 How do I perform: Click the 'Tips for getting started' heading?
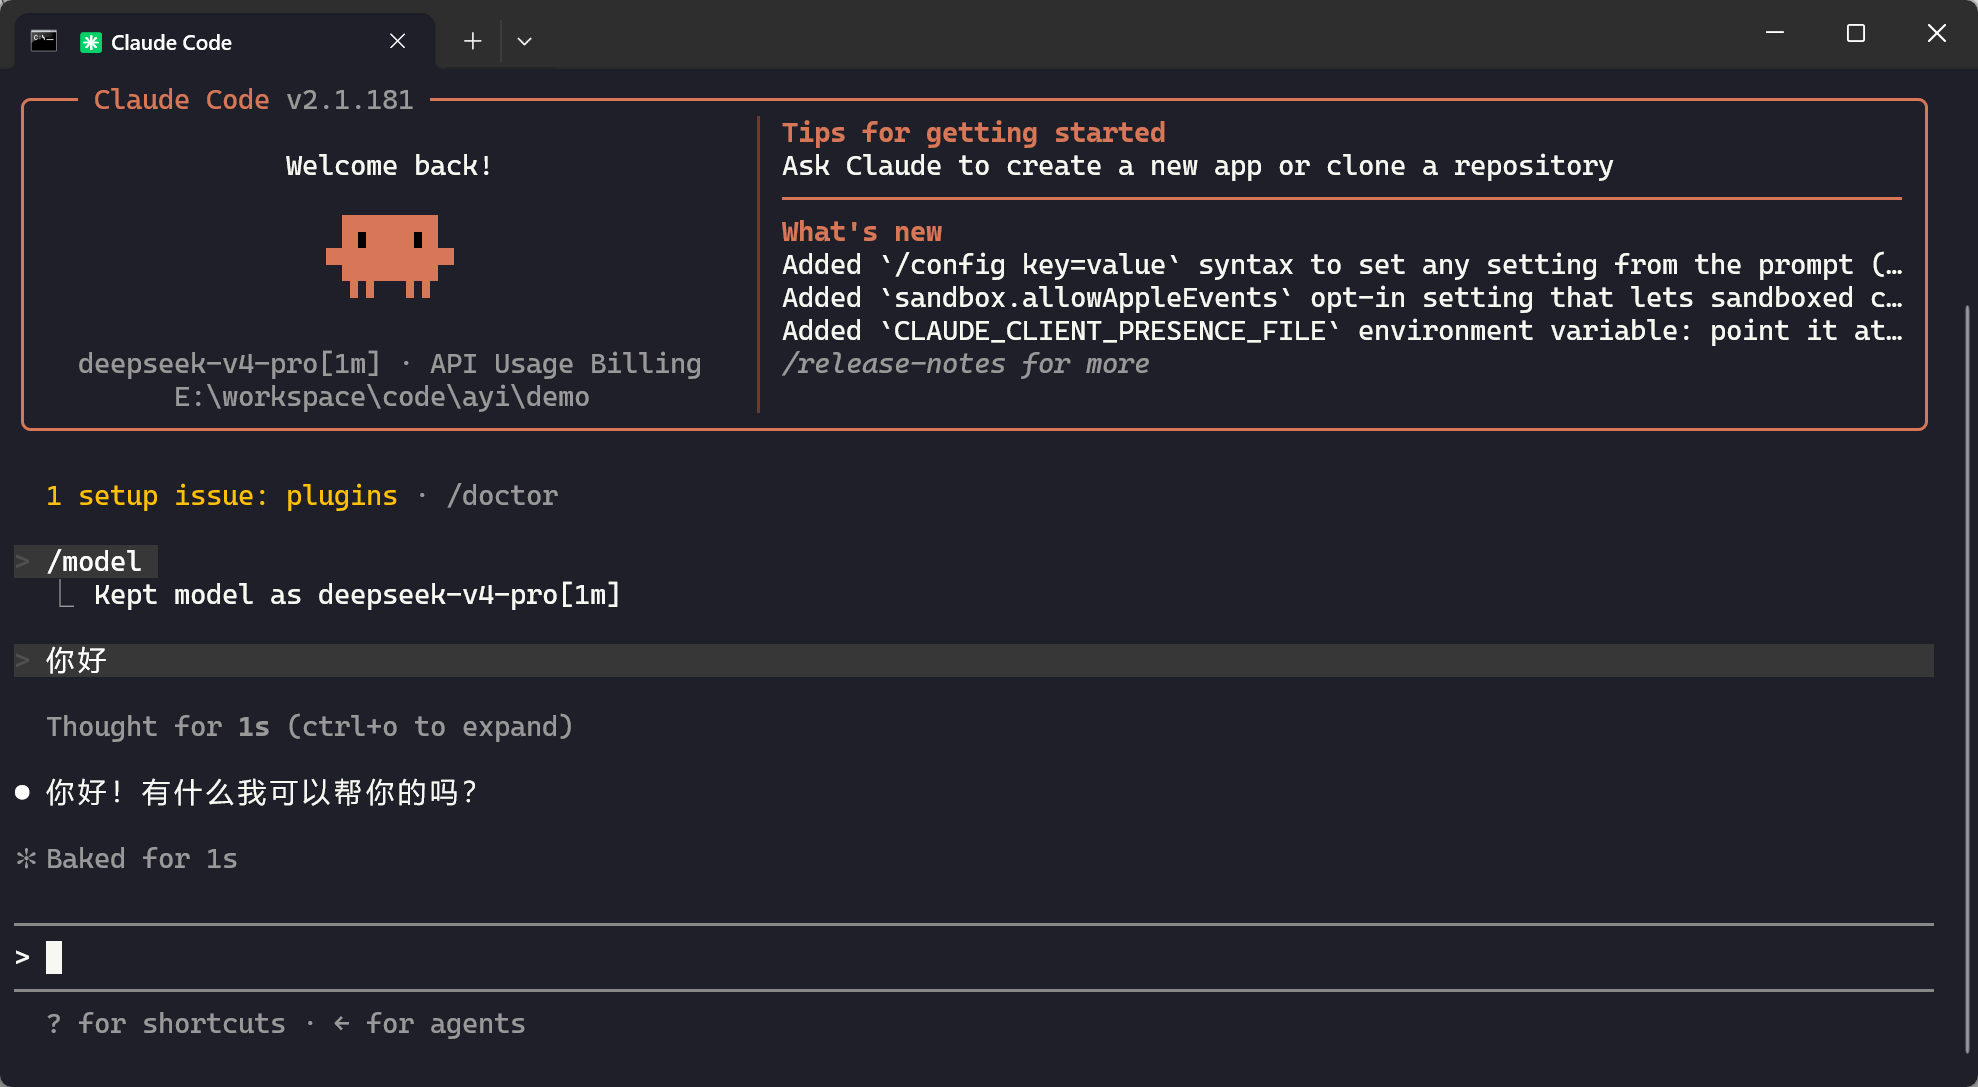tap(974, 132)
